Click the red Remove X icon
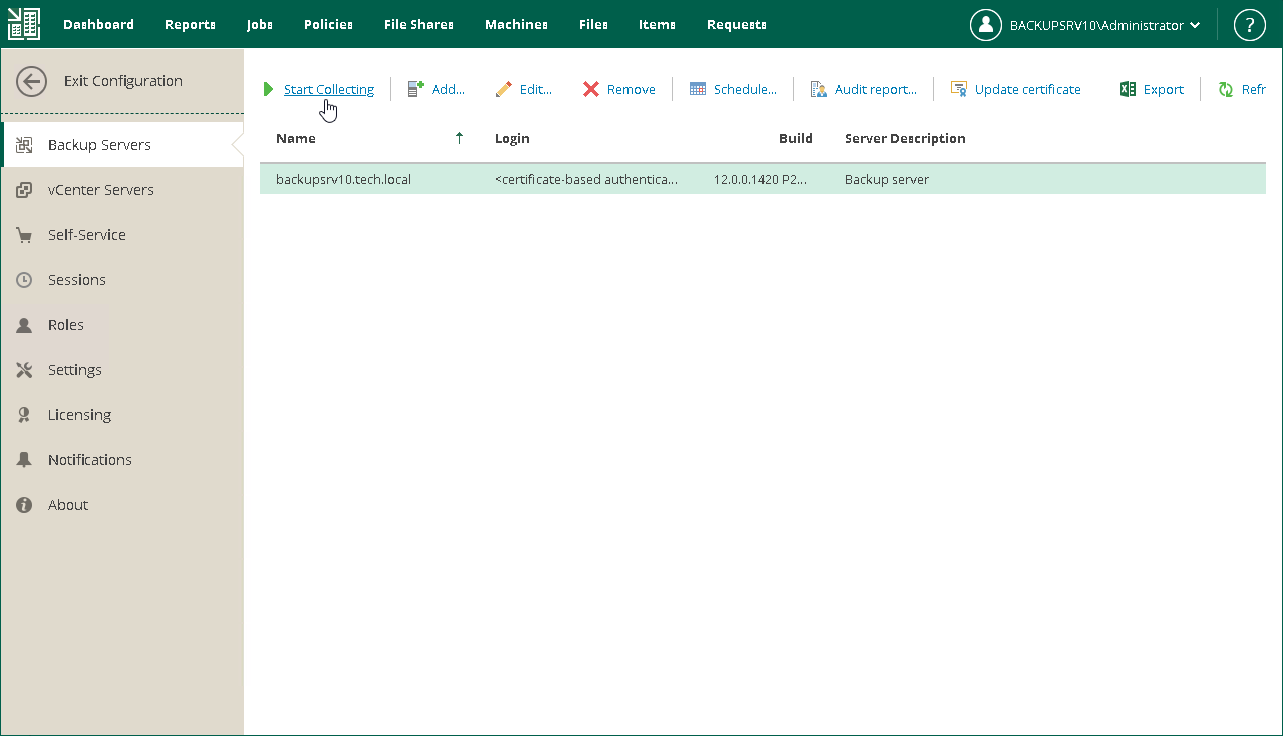This screenshot has height=736, width=1283. 591,90
